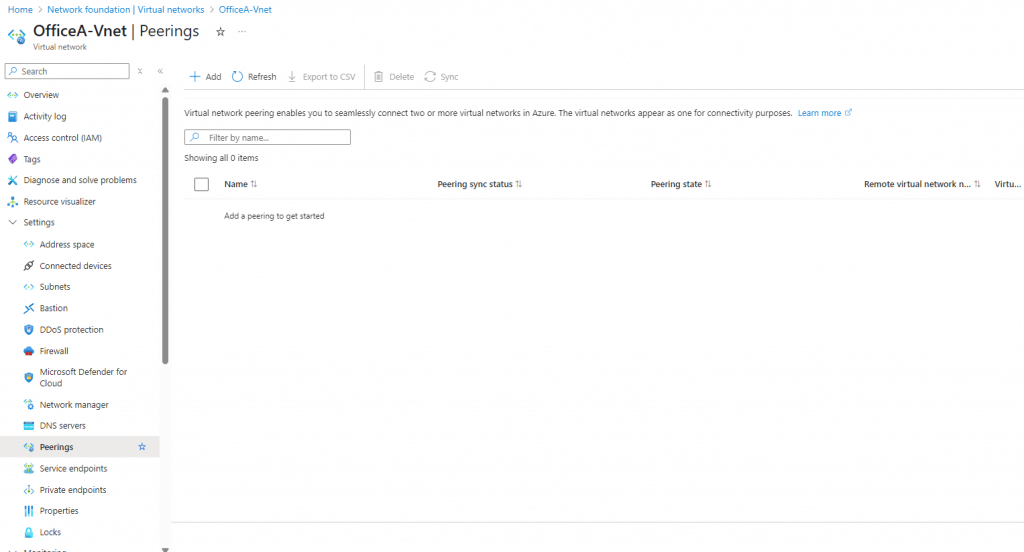Open the Subnets menu item
1024x552 pixels.
55,287
